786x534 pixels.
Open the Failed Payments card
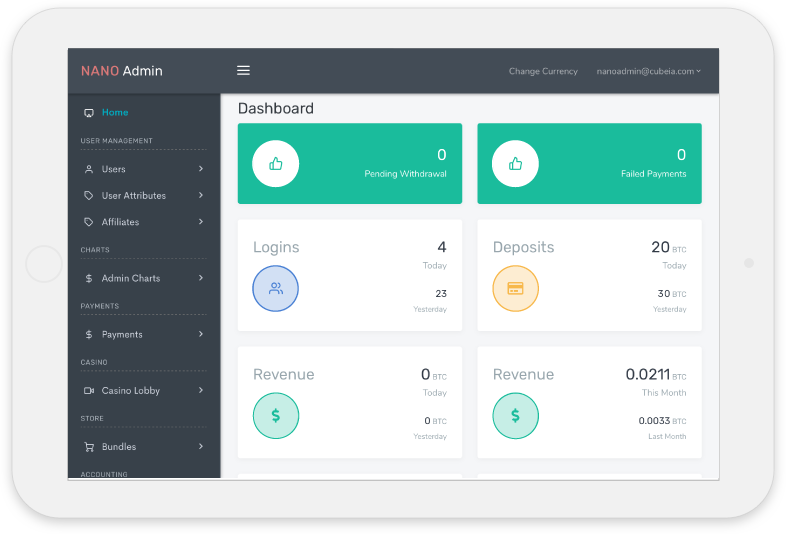pyautogui.click(x=590, y=163)
